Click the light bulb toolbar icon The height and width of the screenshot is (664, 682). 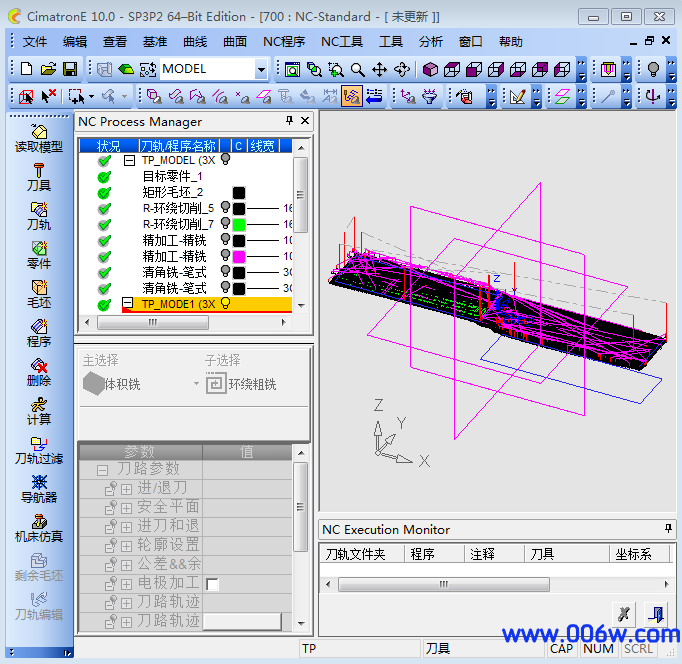pyautogui.click(x=653, y=70)
